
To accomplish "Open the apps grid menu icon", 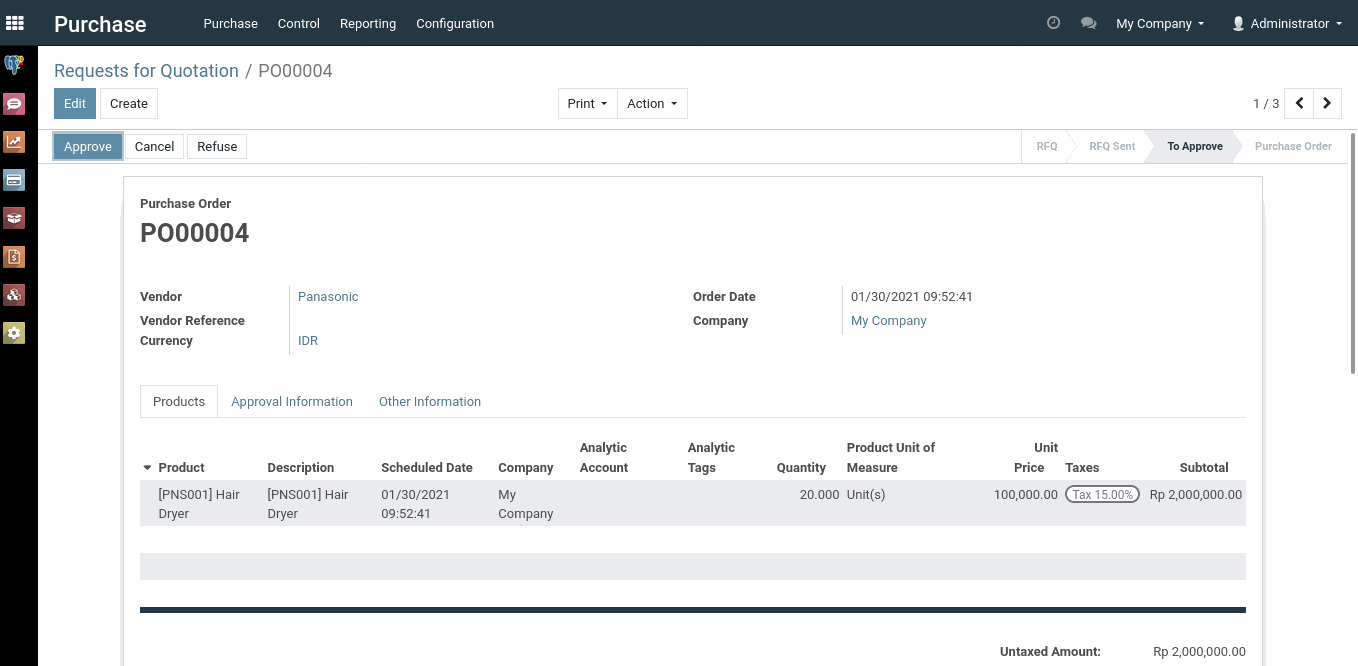I will click(15, 23).
